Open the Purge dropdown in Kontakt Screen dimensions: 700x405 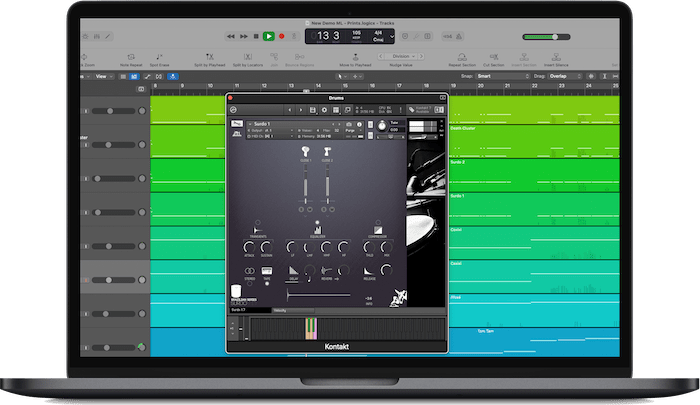[x=351, y=130]
